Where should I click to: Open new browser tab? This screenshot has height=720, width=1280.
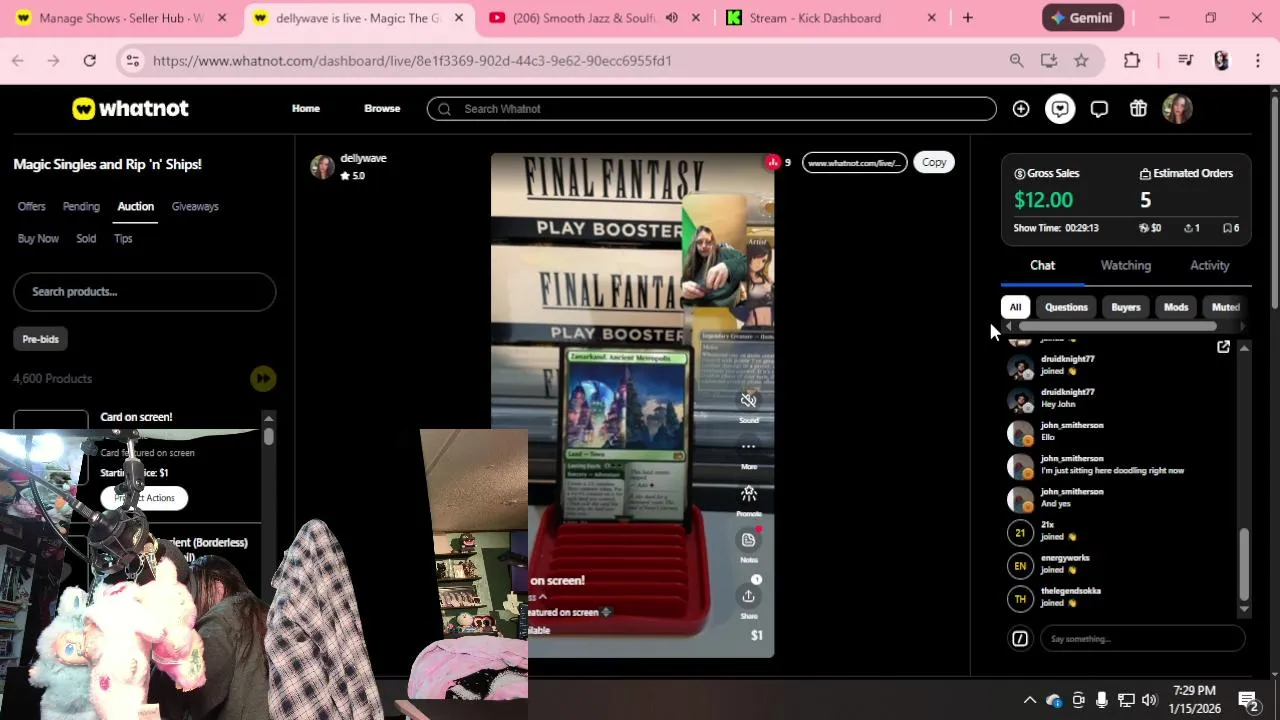tap(967, 18)
